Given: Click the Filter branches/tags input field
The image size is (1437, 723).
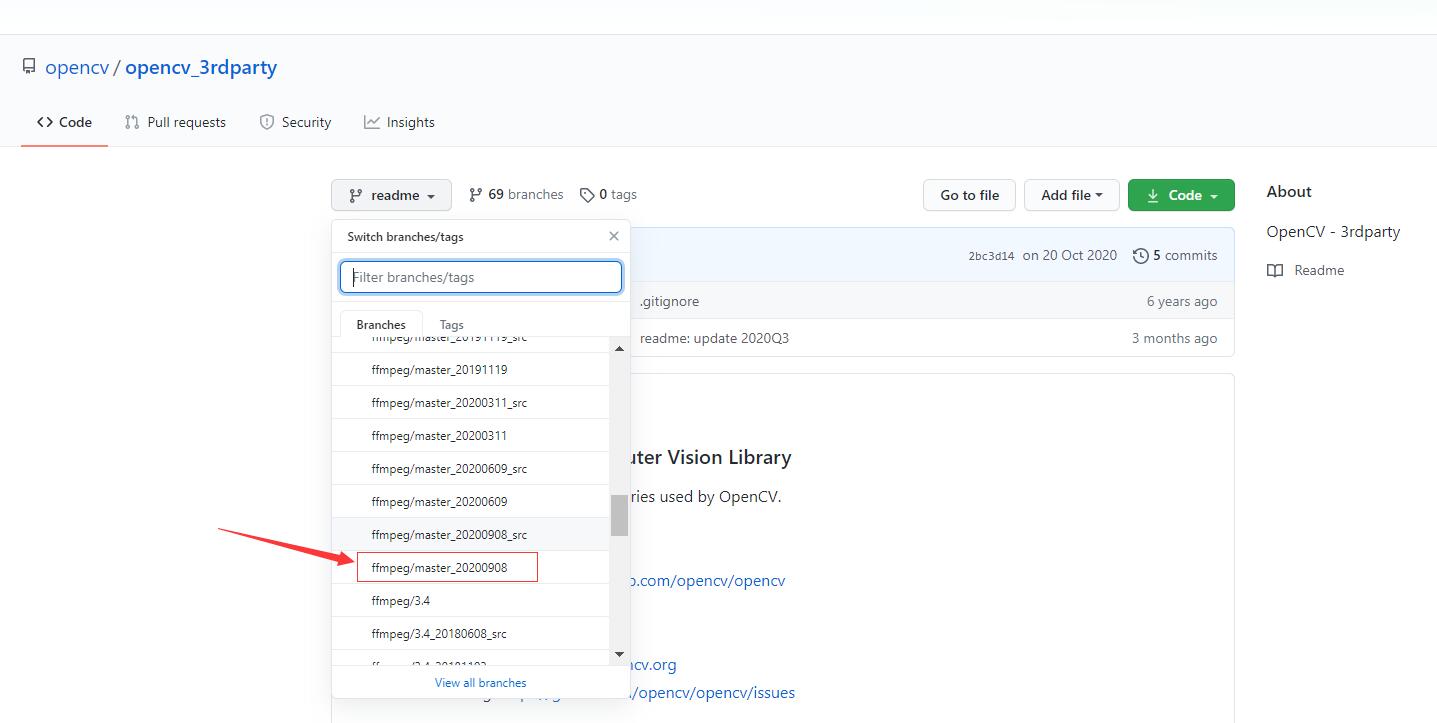Looking at the screenshot, I should 480,277.
